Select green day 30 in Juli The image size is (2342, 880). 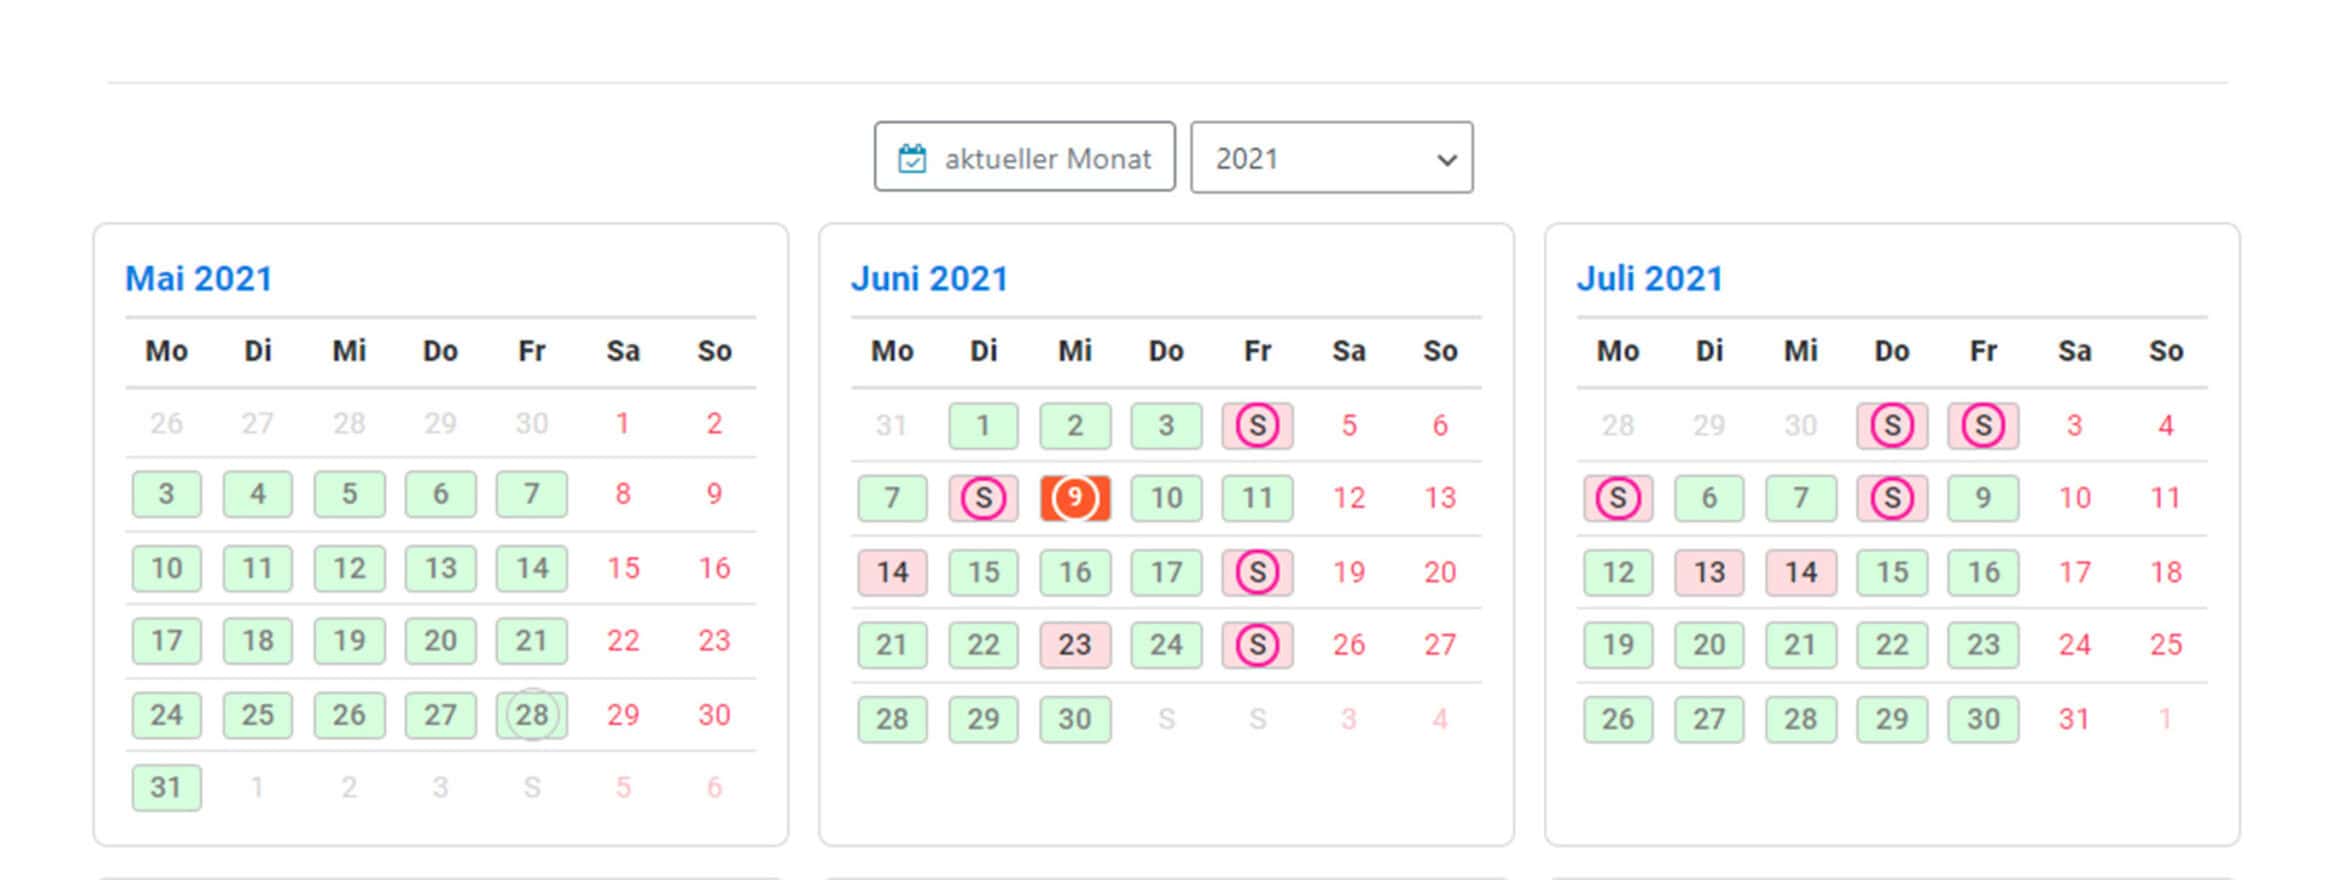1983,719
